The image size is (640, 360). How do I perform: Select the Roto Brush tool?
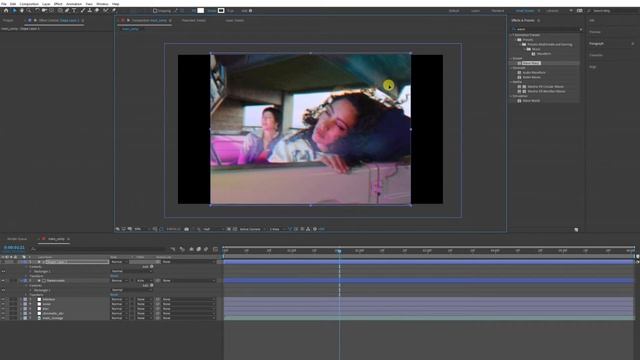click(106, 11)
